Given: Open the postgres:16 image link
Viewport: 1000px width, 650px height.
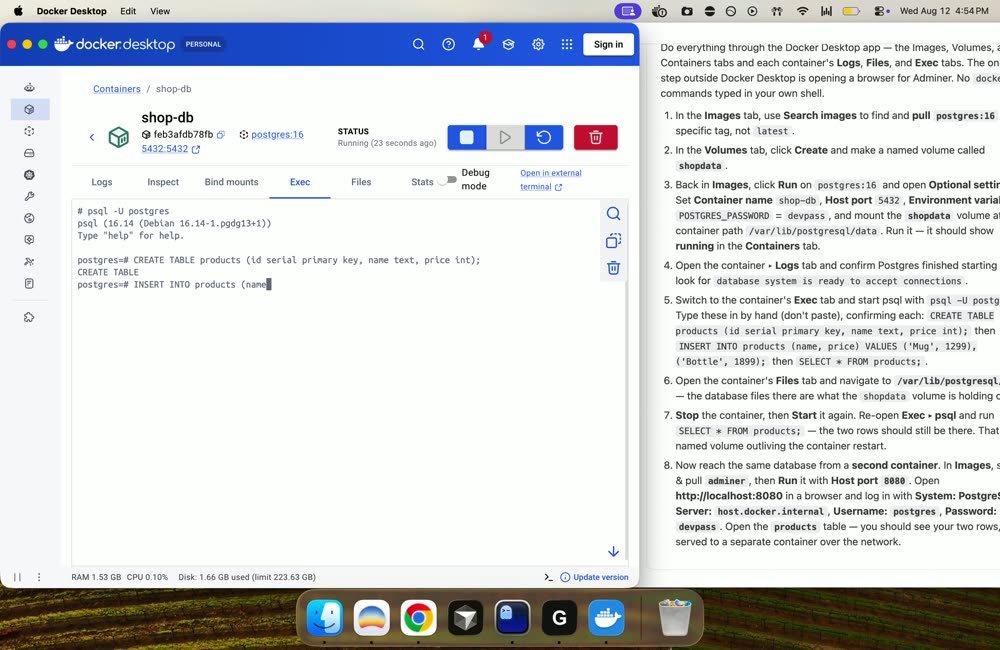Looking at the screenshot, I should coord(277,135).
